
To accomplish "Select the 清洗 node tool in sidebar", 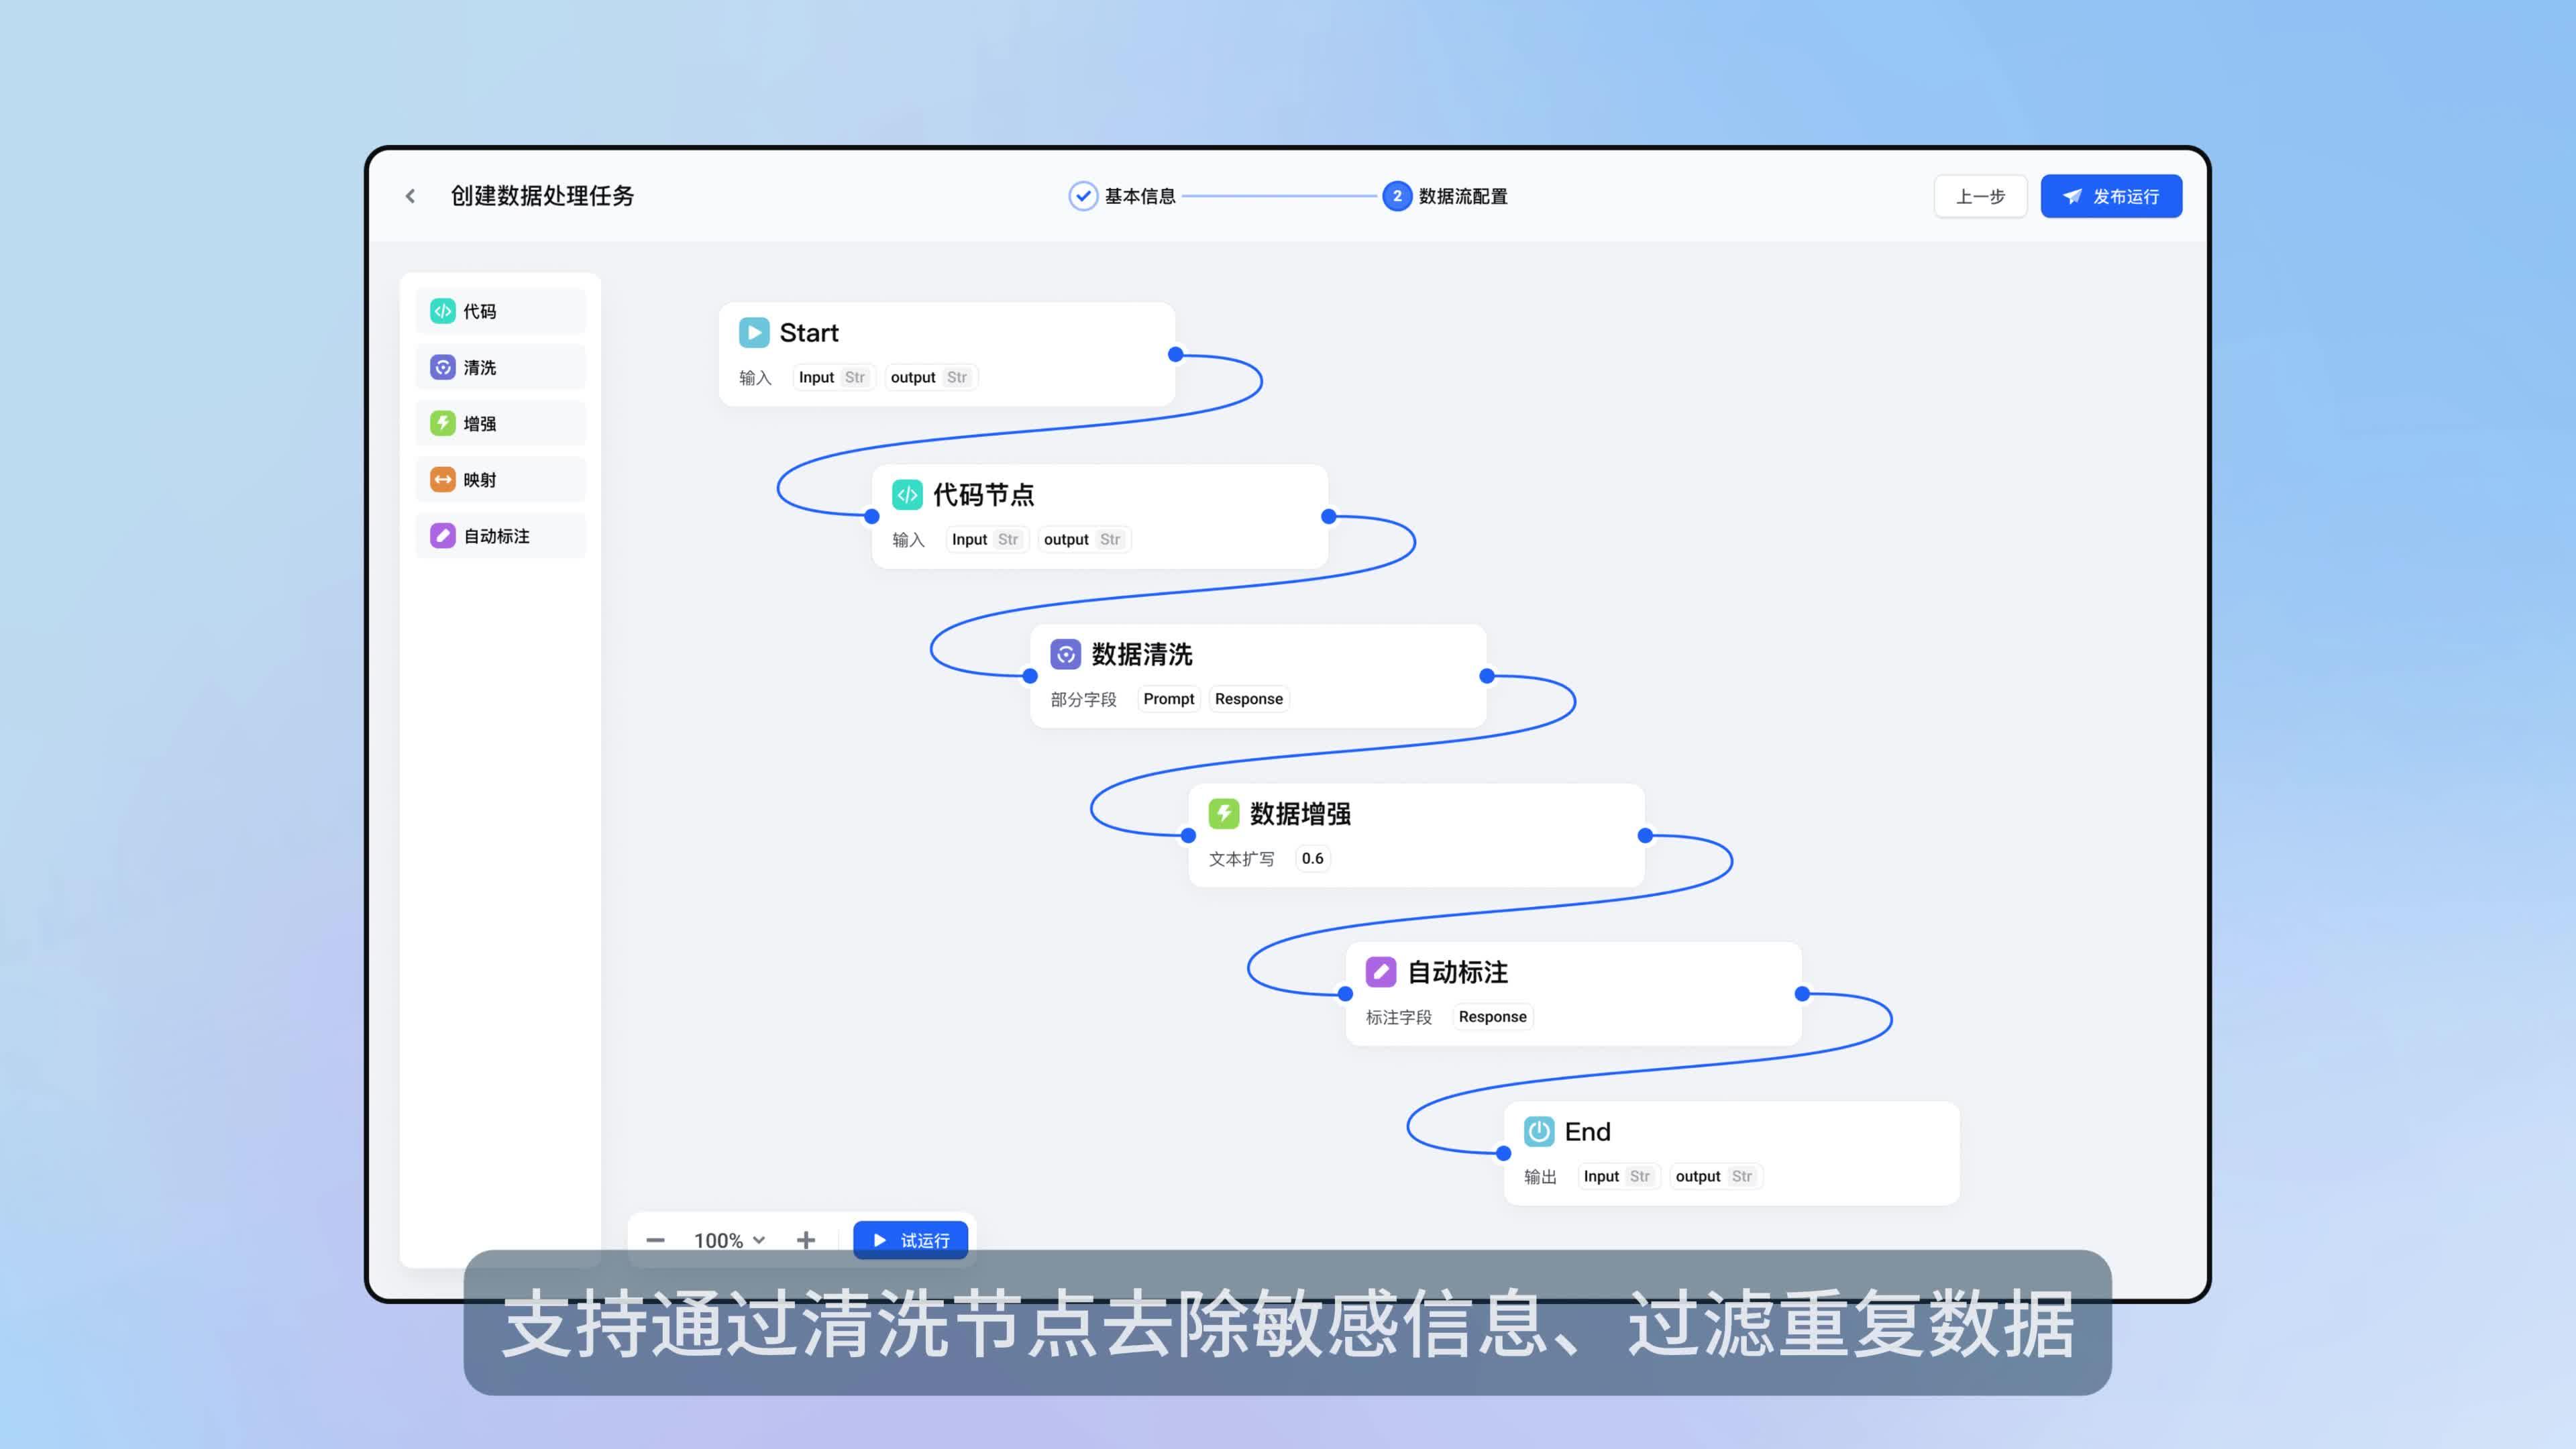I will click(499, 367).
